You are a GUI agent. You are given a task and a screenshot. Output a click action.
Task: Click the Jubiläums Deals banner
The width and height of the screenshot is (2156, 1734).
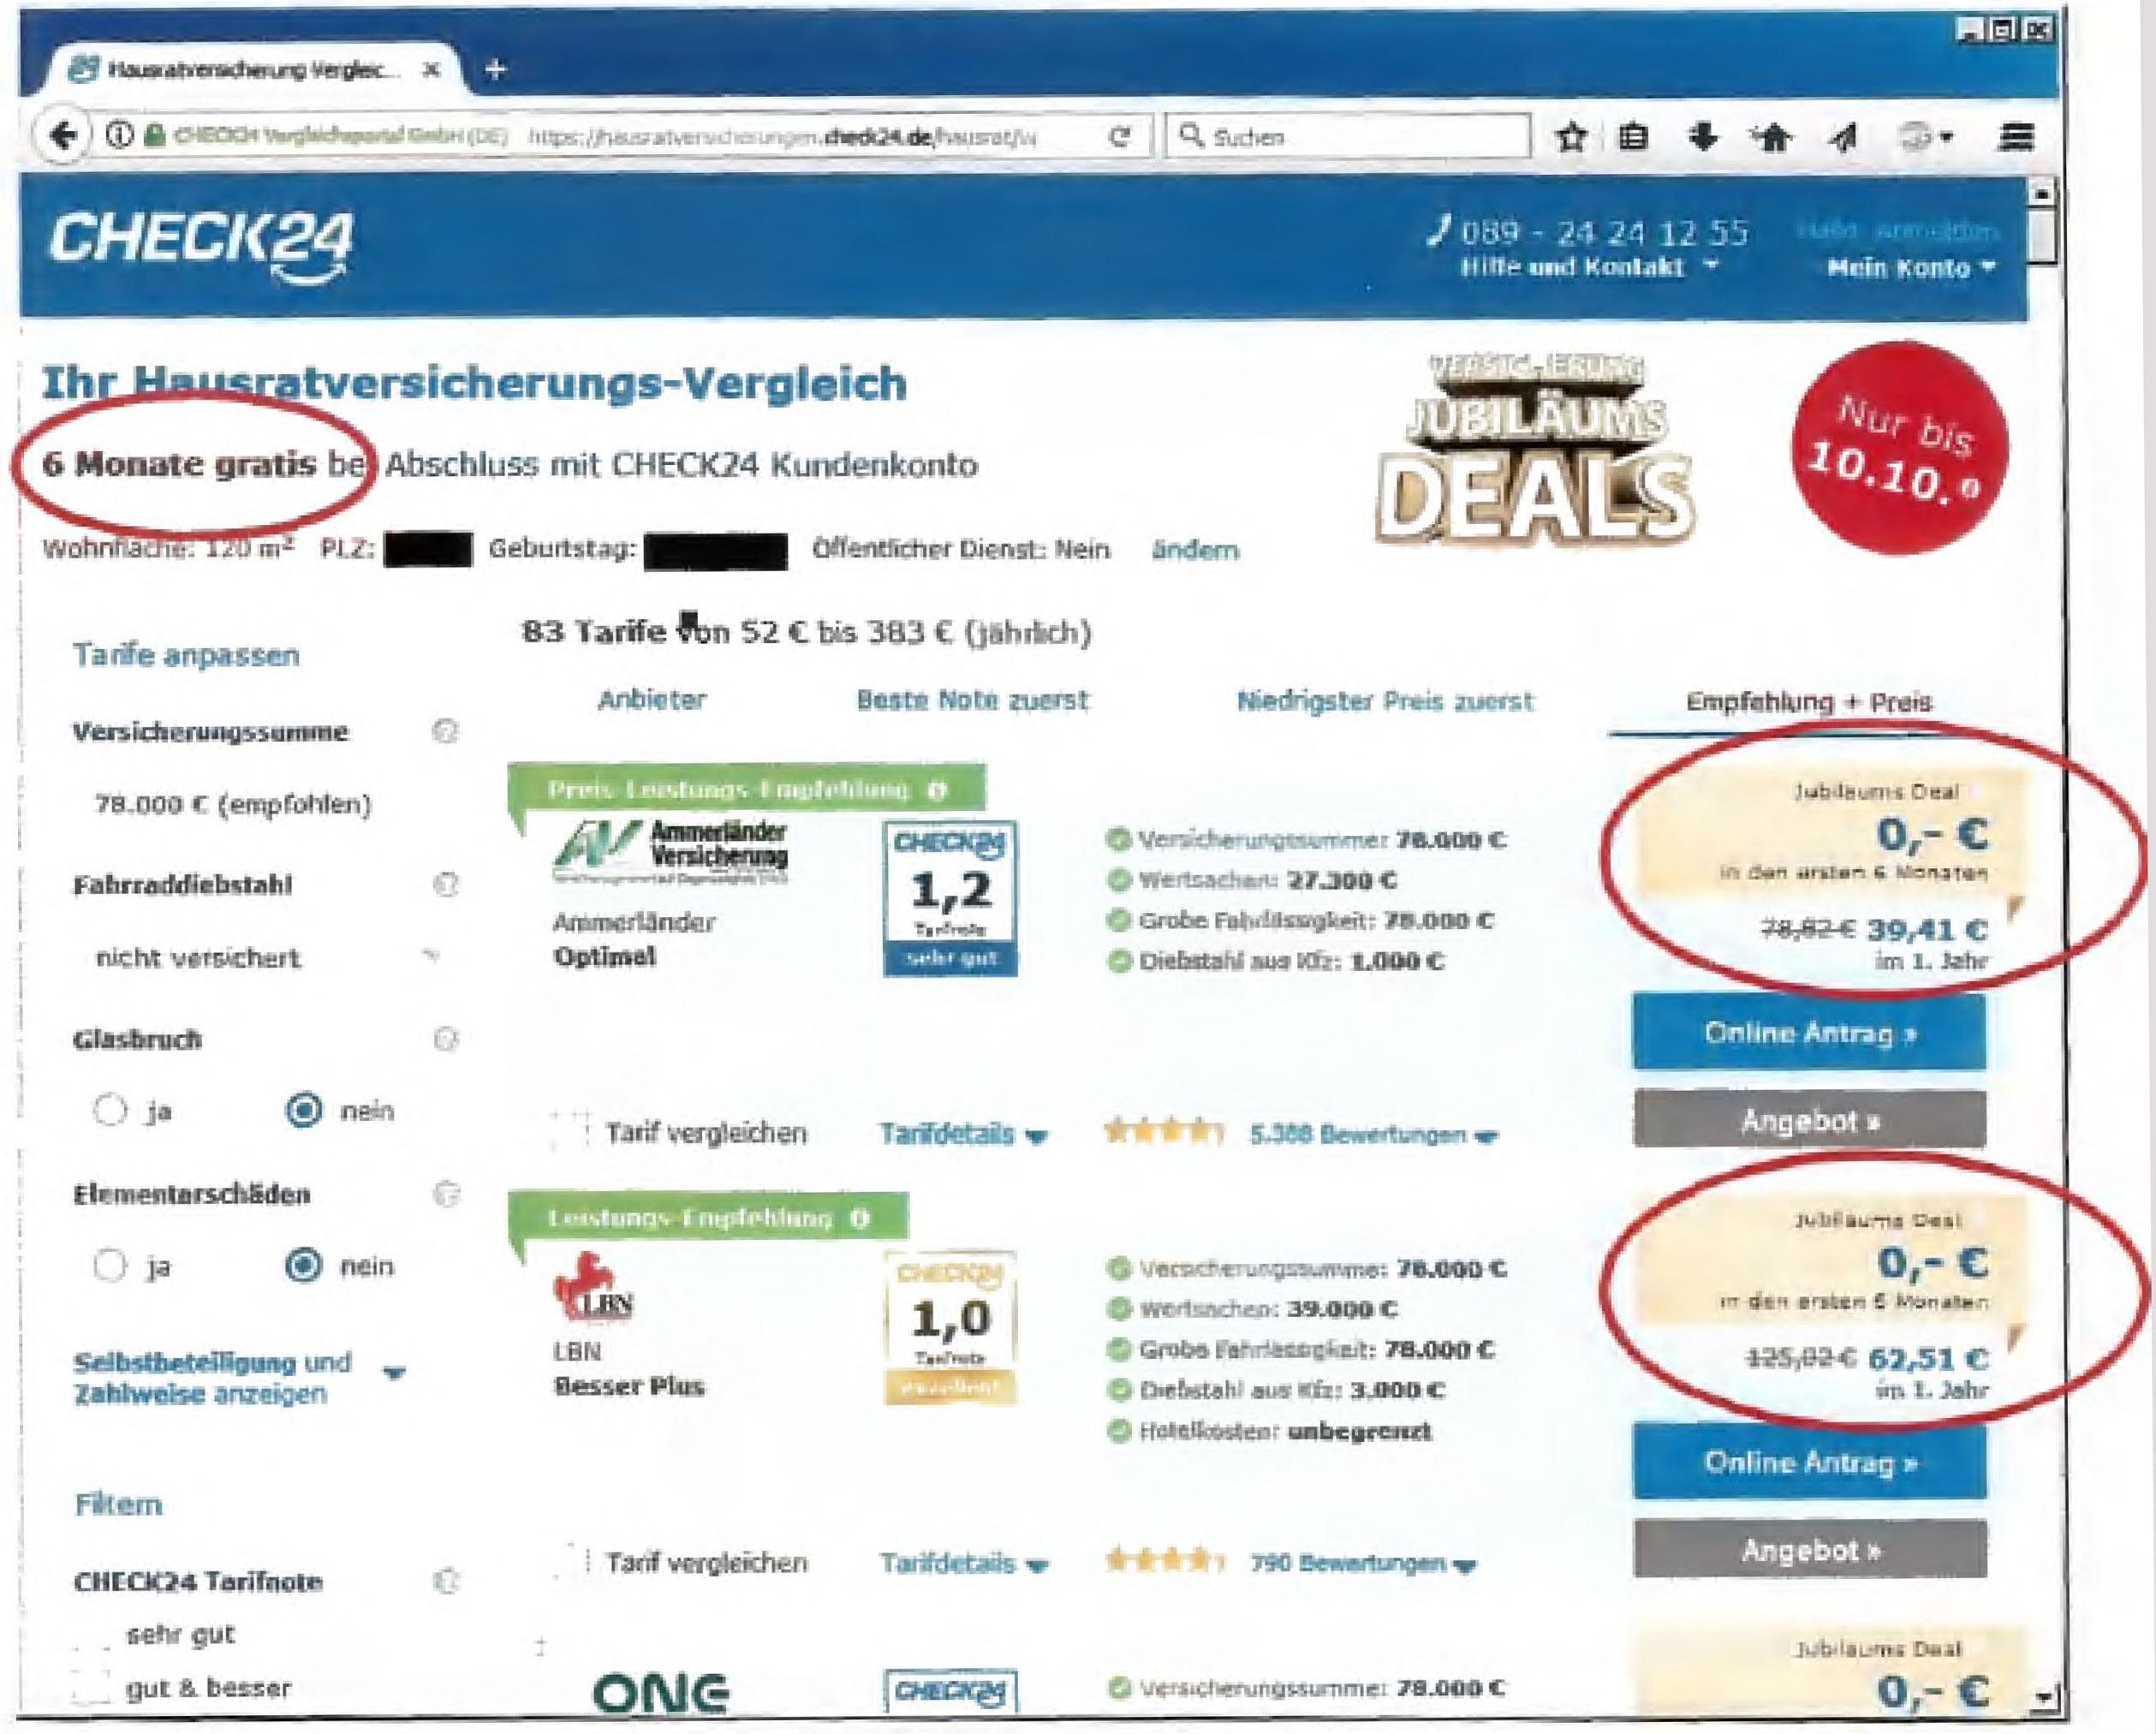pyautogui.click(x=1535, y=450)
